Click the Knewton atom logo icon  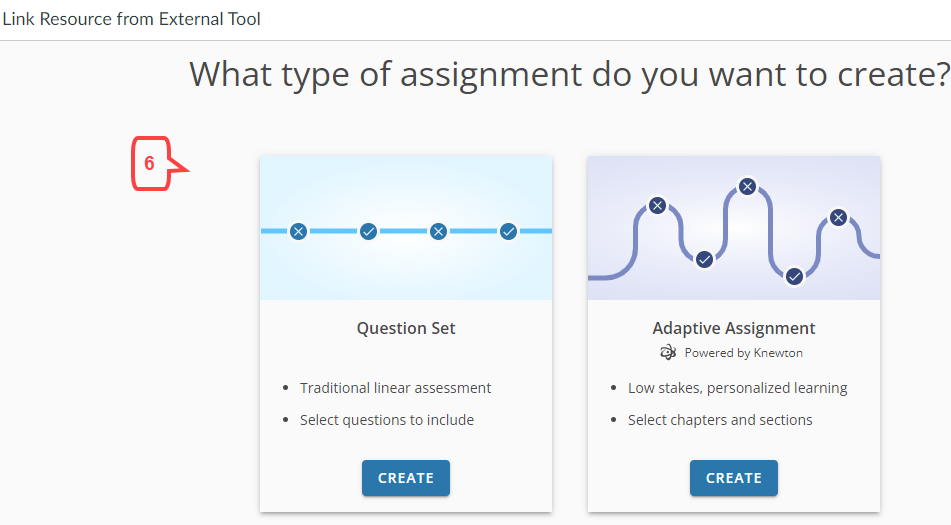(x=668, y=352)
